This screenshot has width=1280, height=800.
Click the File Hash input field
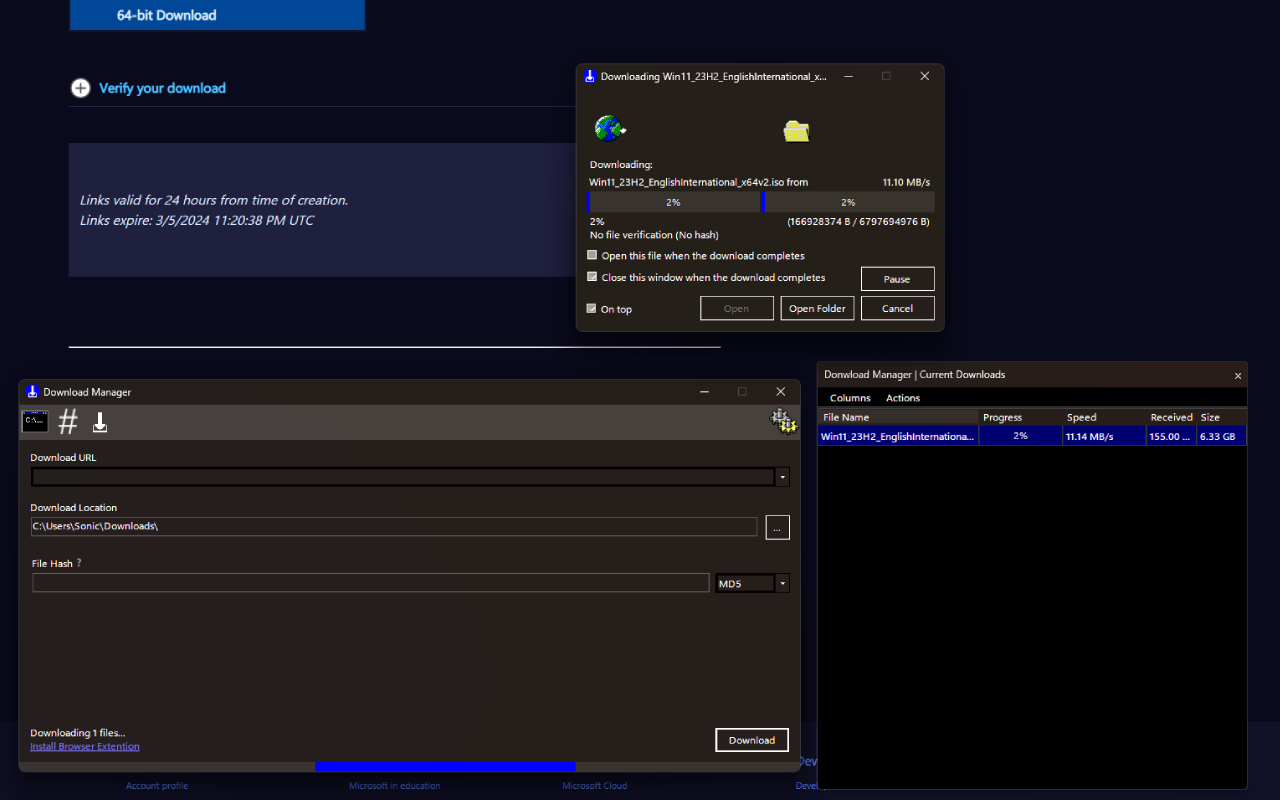[371, 583]
